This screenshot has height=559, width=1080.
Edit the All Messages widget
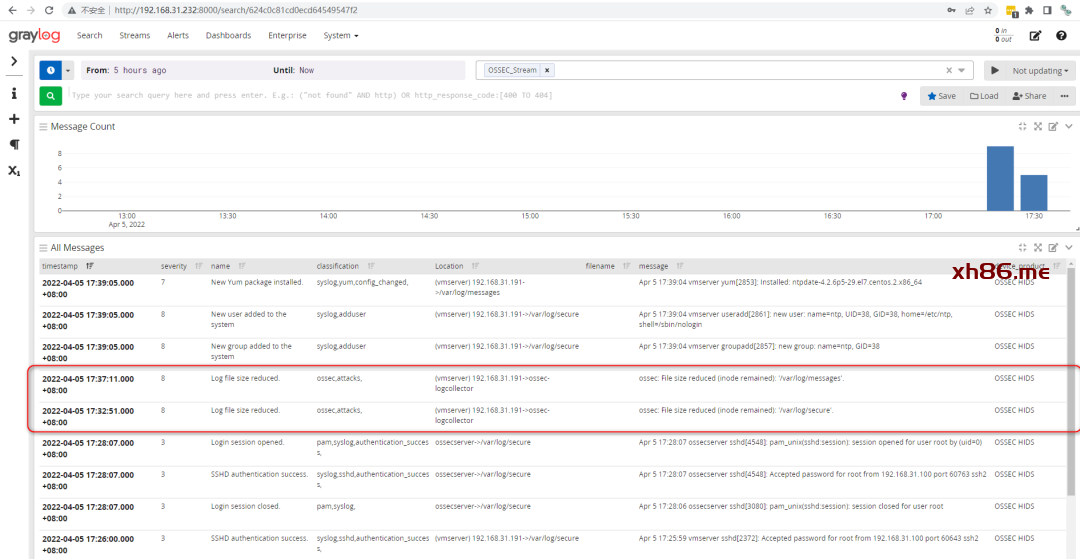(1053, 248)
